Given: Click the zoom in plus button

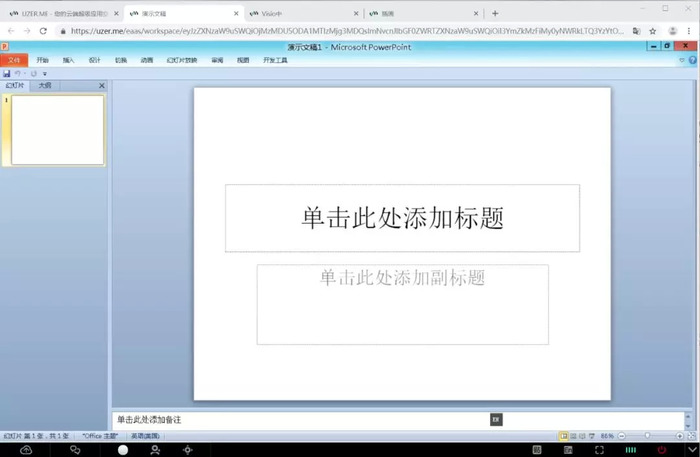Looking at the screenshot, I should coord(679,436).
